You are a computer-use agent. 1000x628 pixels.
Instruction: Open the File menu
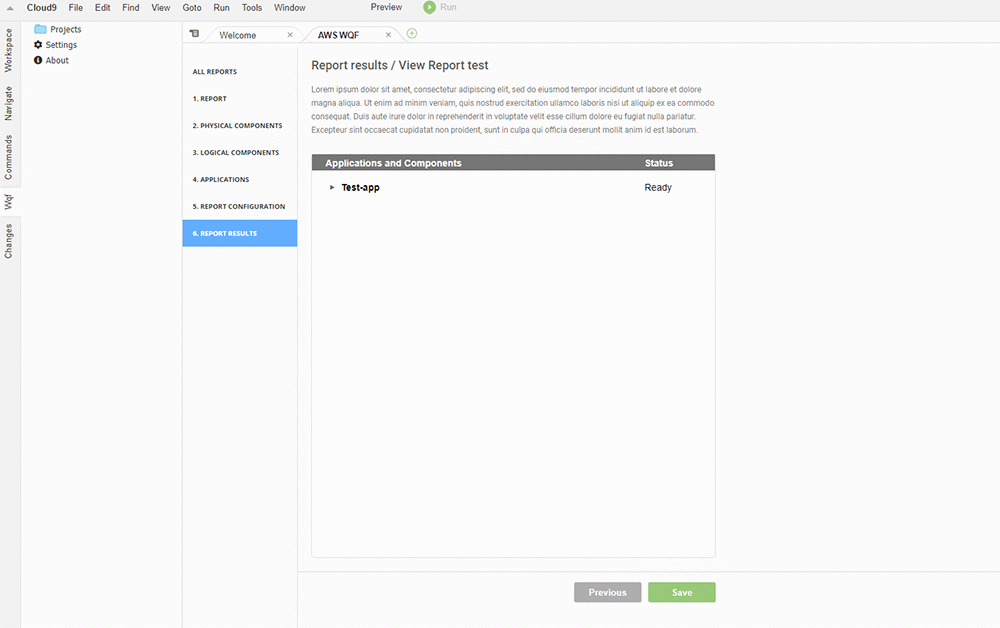(x=76, y=8)
